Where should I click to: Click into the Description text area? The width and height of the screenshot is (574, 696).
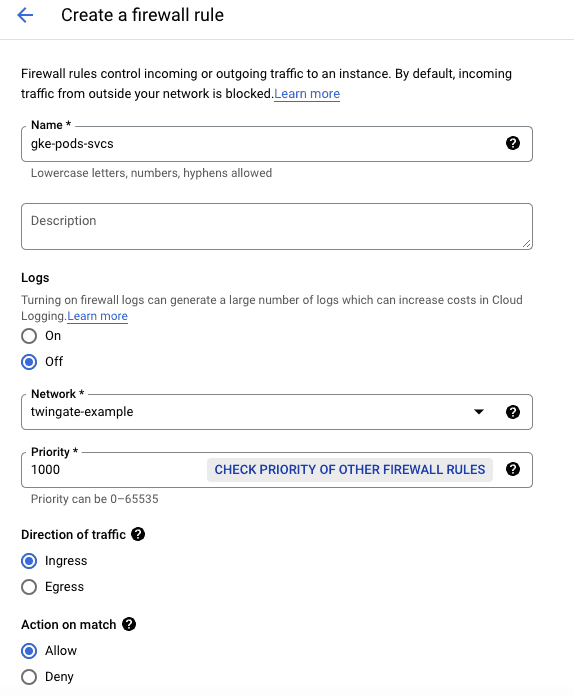click(277, 226)
